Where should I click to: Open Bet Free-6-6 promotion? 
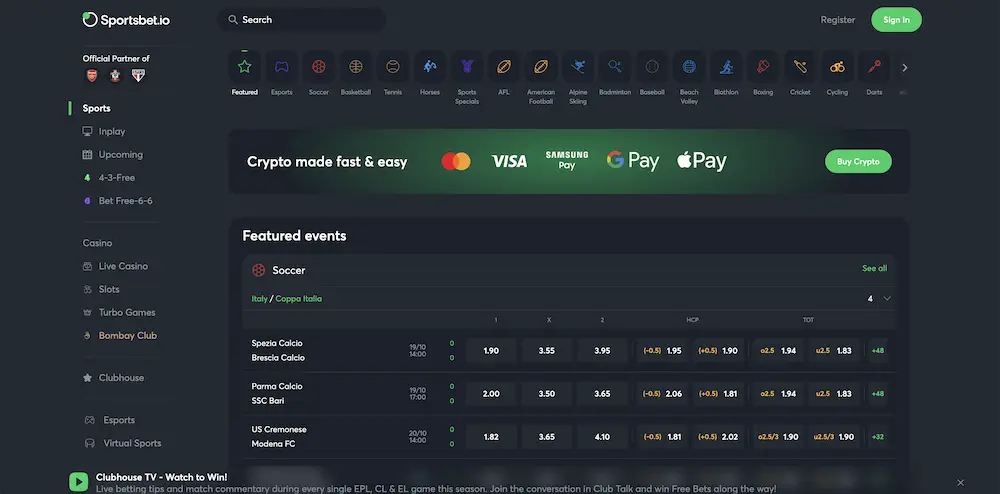pos(118,201)
